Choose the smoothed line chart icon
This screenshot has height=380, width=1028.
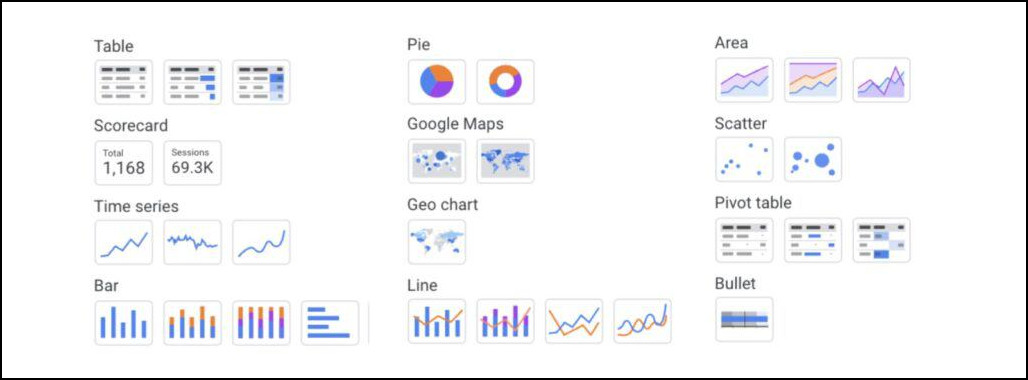coord(642,321)
